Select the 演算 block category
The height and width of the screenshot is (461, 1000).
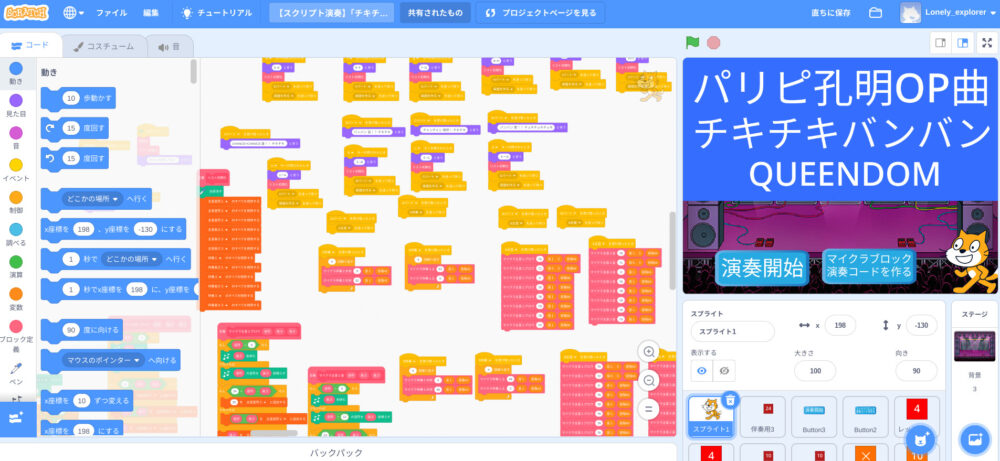(17, 267)
